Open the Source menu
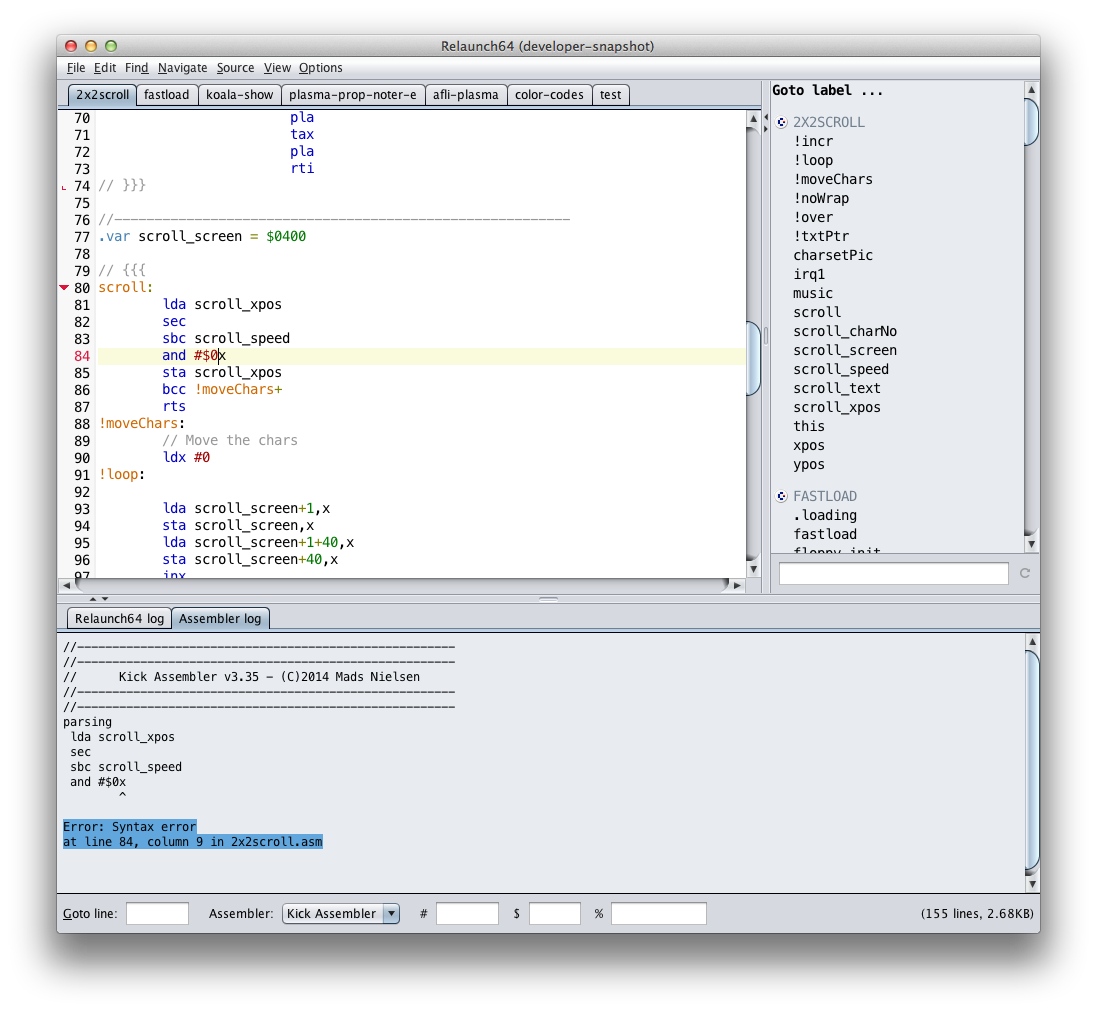This screenshot has height=1012, width=1097. coord(235,68)
